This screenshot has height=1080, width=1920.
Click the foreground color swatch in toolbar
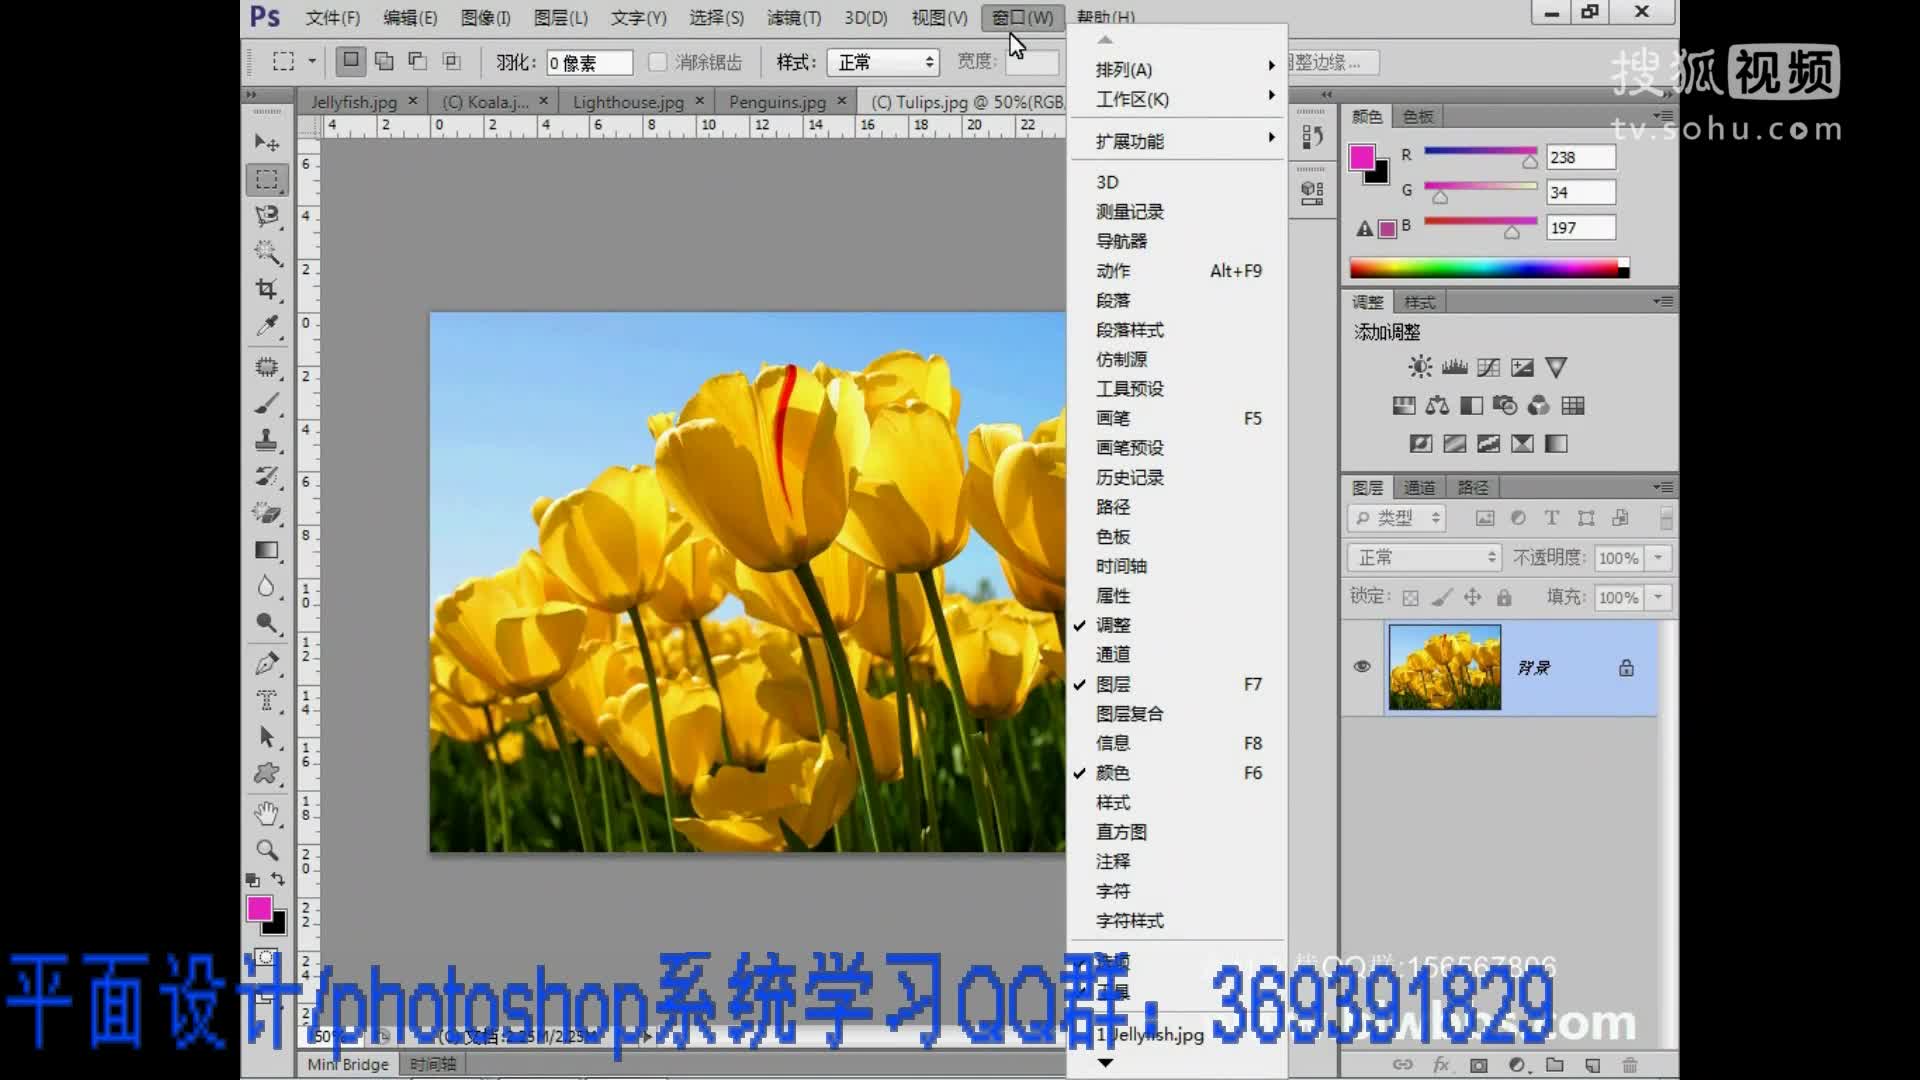(259, 908)
